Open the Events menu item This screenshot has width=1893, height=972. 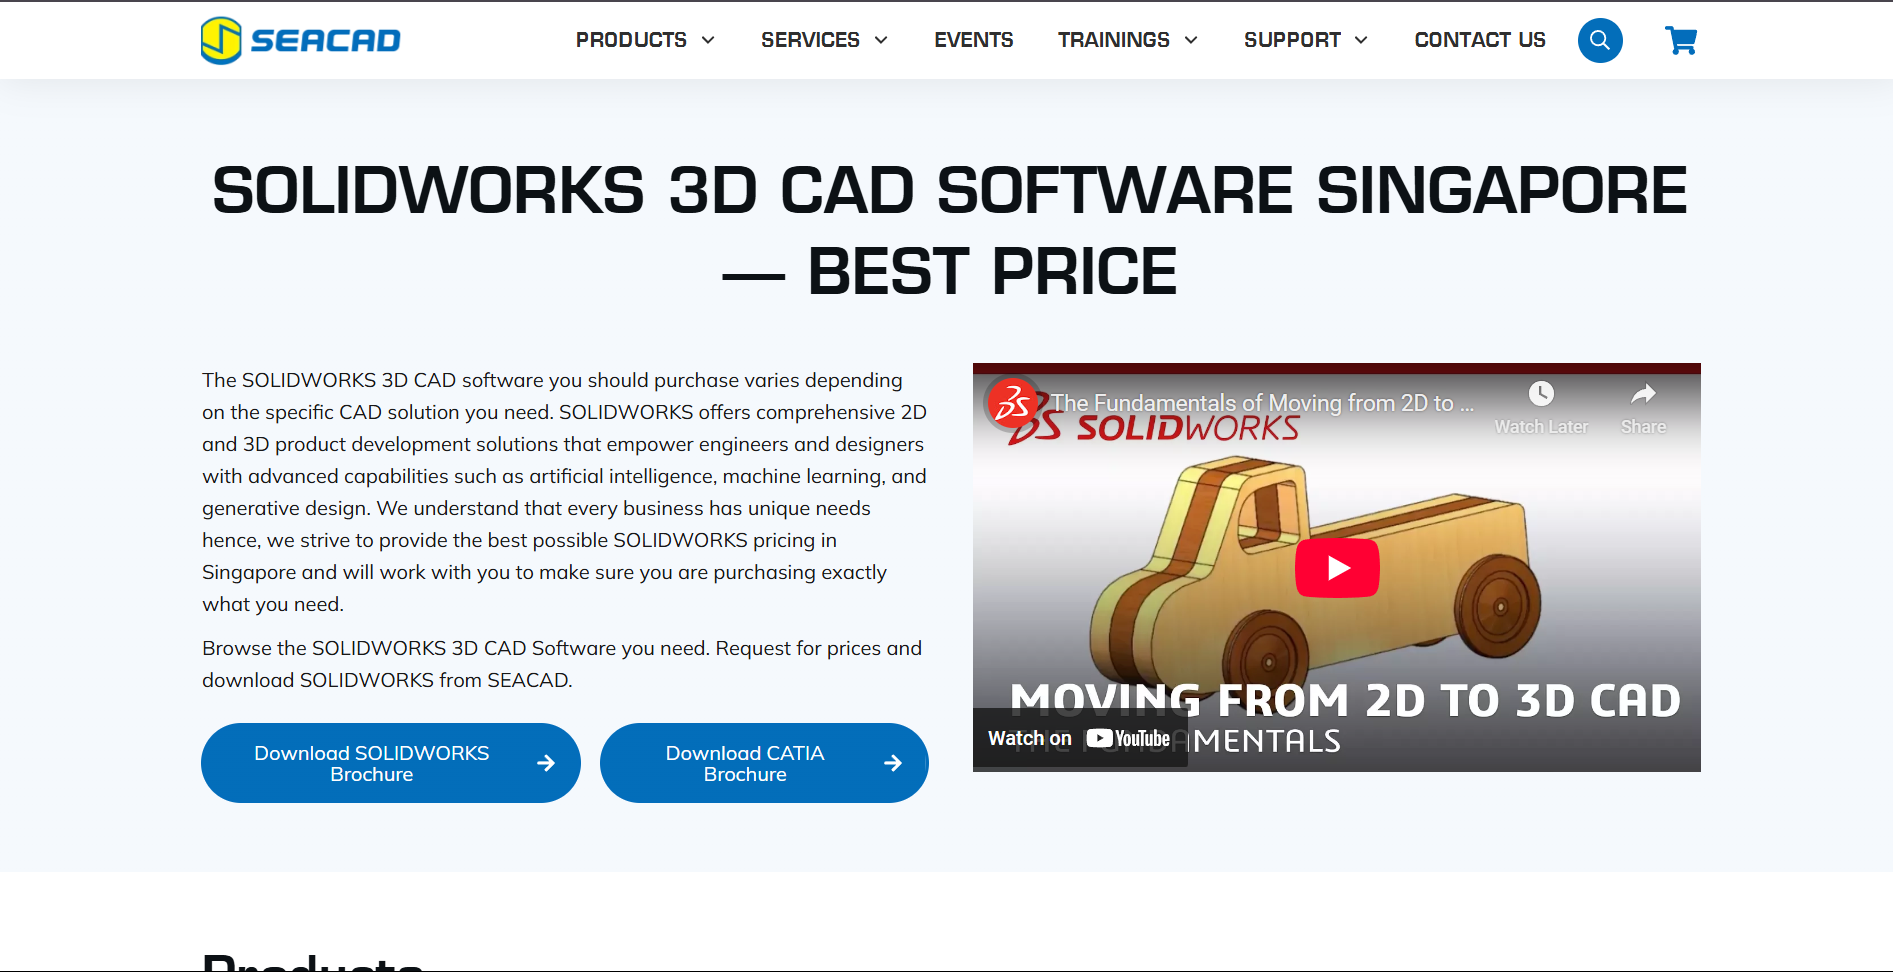[x=973, y=41]
